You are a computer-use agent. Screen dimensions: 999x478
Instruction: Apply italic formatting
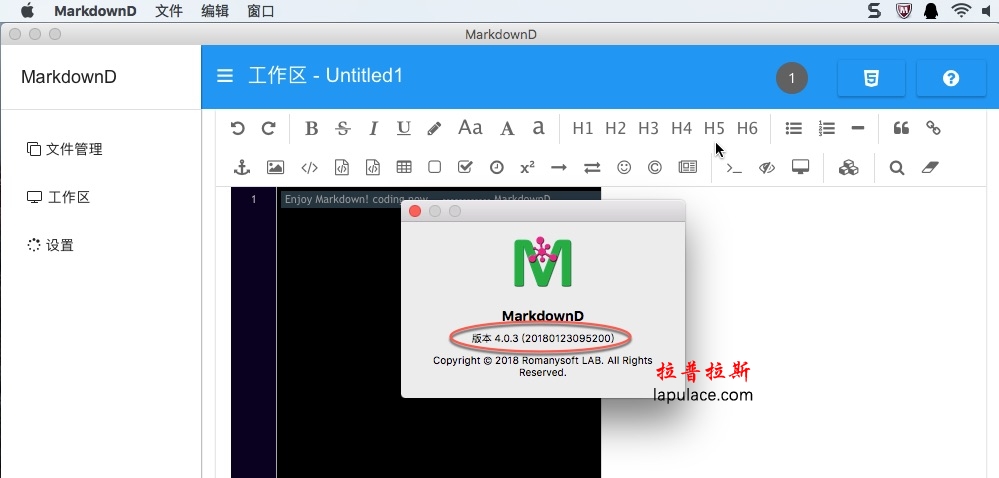373,128
